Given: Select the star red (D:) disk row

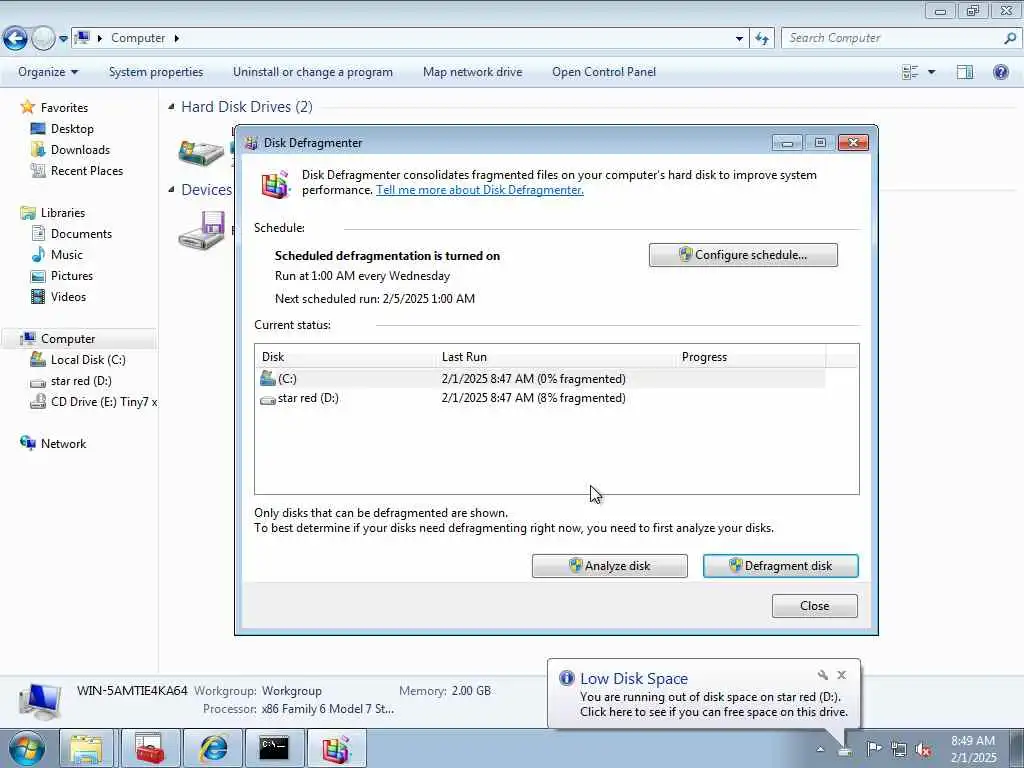Looking at the screenshot, I should 541,398.
